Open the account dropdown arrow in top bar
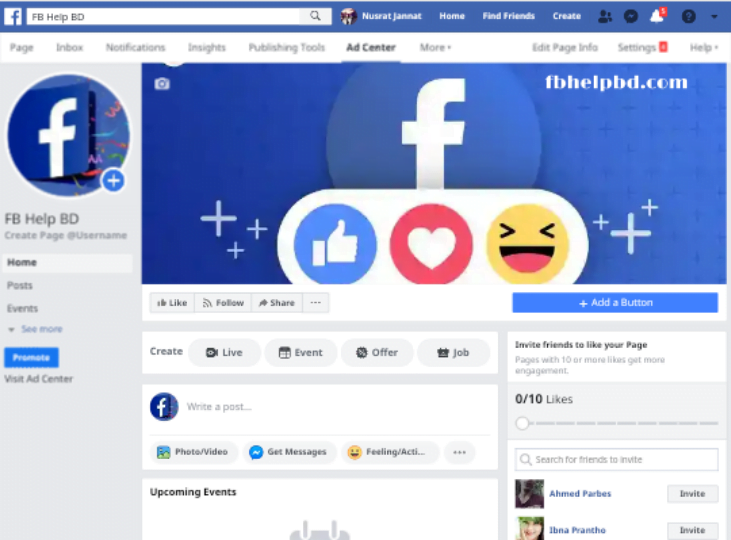Screen dimensions: 731x540 [x=714, y=16]
